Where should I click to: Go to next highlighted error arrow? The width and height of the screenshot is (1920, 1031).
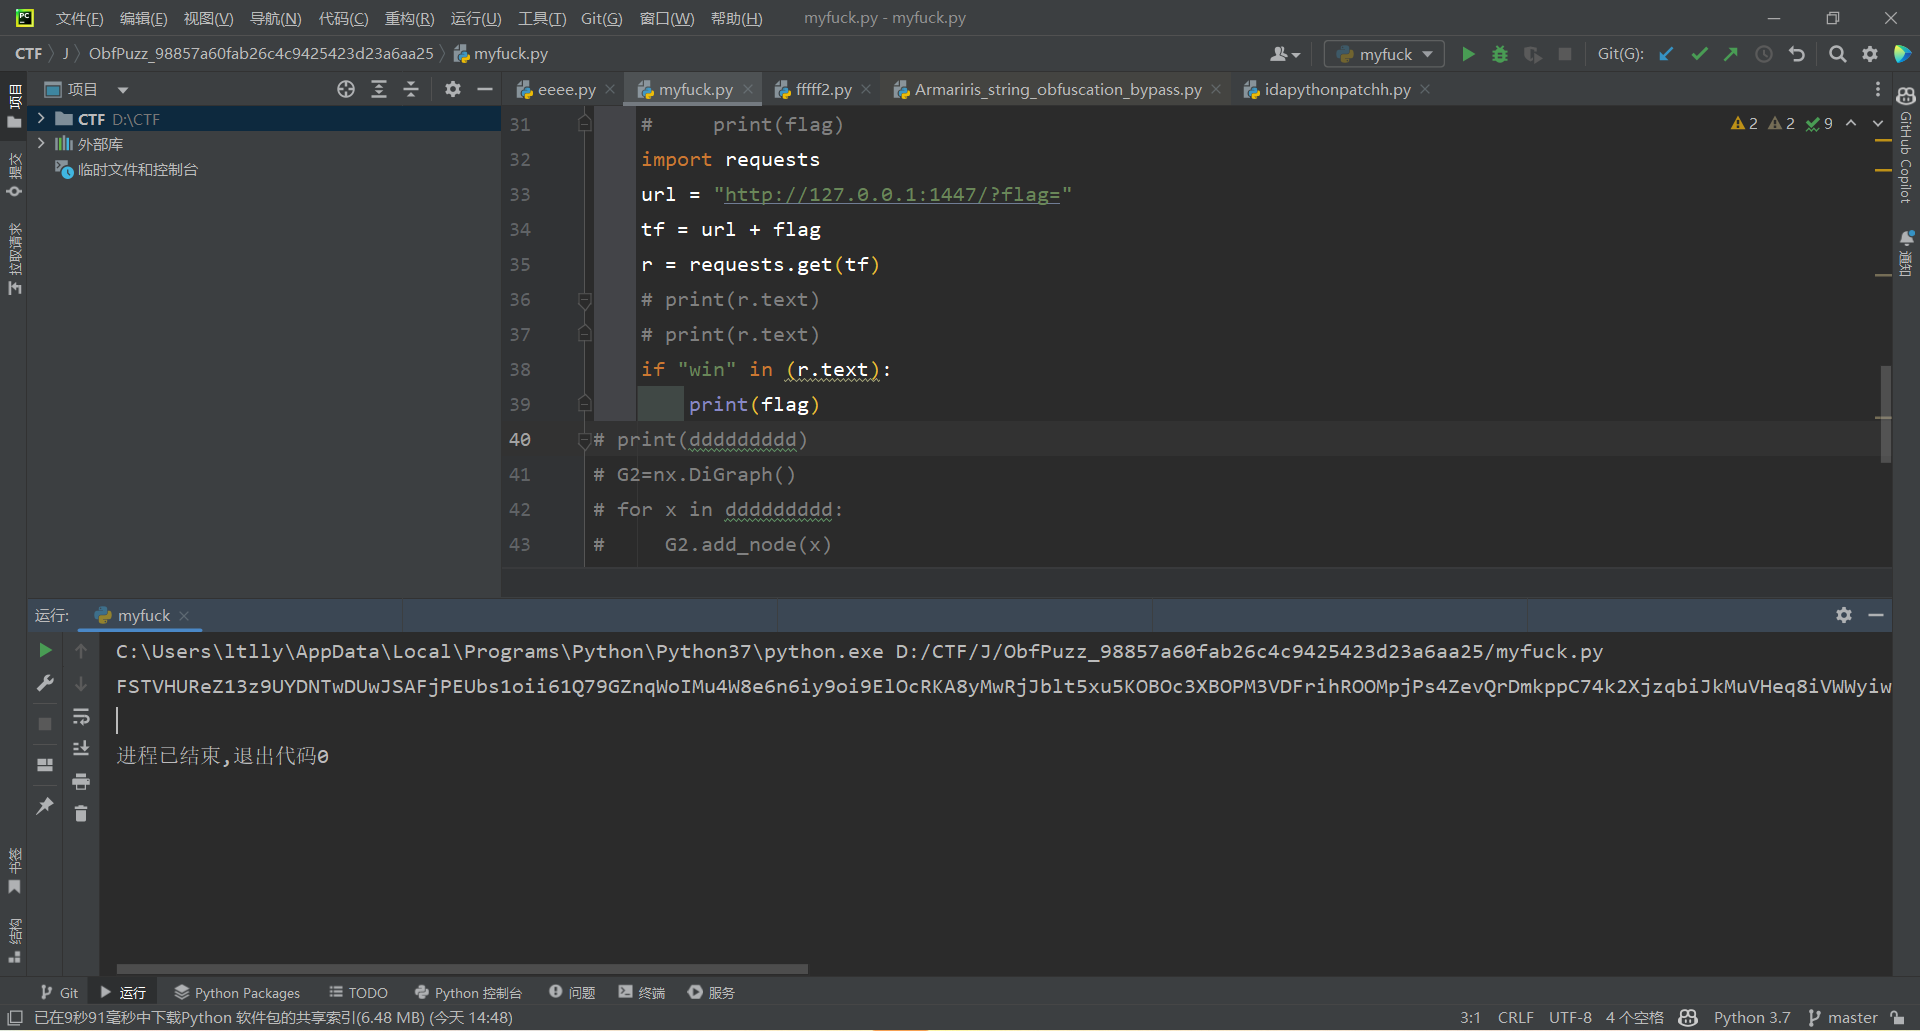coord(1878,123)
